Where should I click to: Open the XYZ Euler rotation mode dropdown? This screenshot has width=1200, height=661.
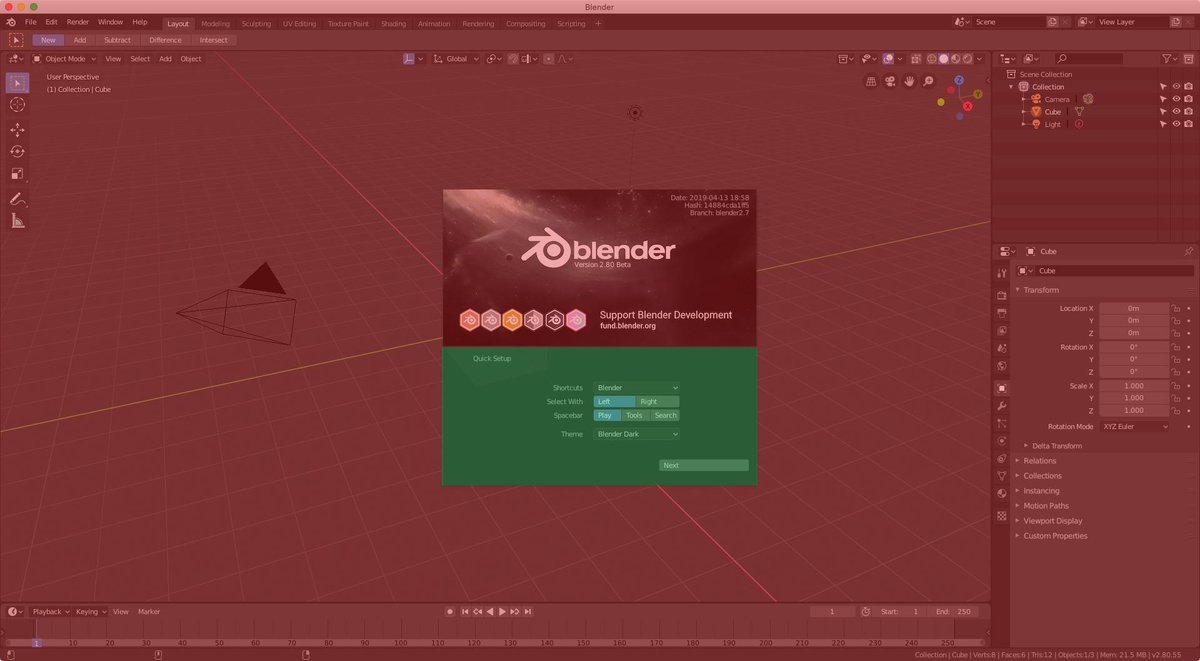pos(1134,426)
